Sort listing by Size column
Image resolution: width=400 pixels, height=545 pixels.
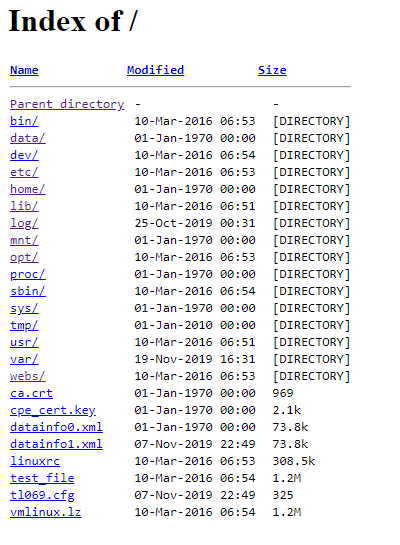click(x=272, y=70)
